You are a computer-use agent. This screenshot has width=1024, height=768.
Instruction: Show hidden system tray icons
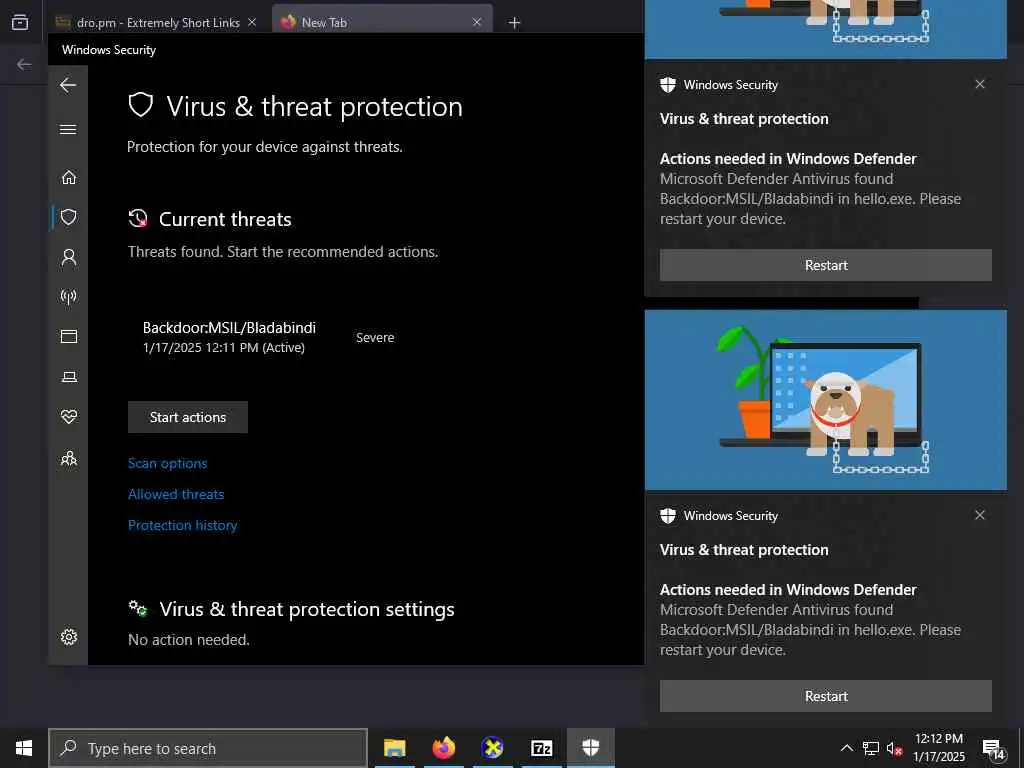click(846, 748)
